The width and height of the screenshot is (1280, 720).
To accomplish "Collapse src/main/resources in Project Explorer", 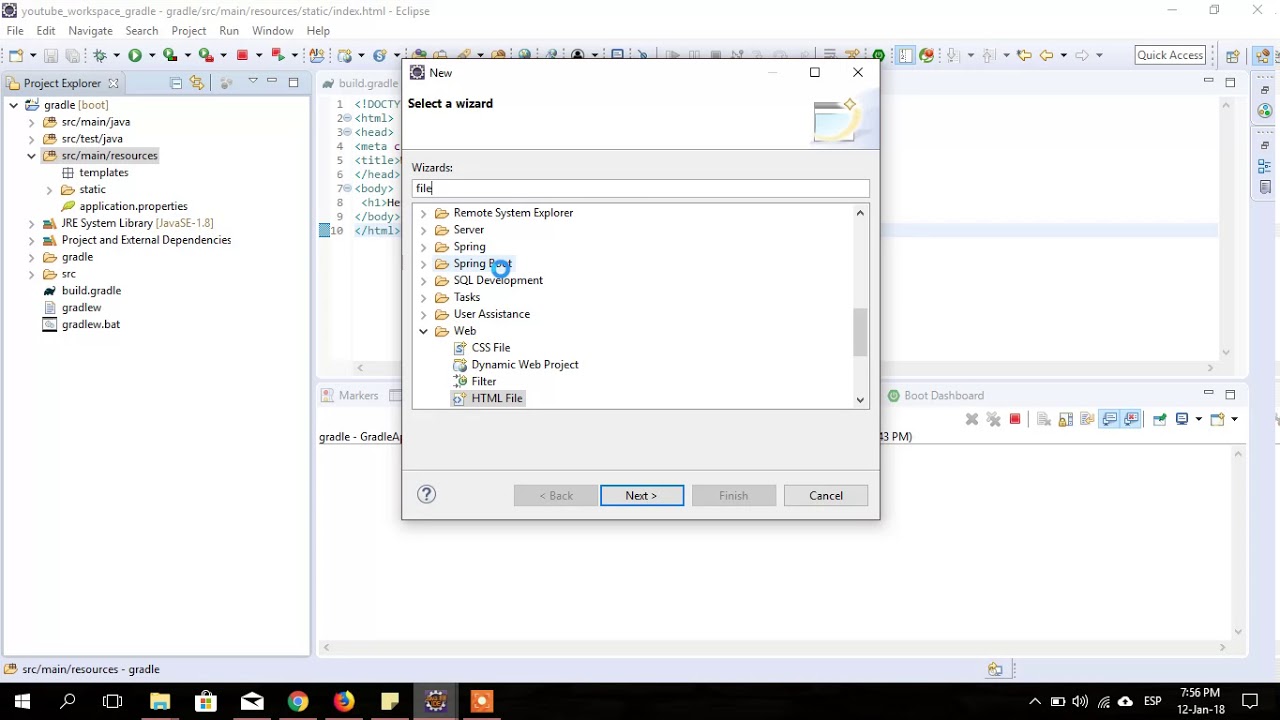I will point(31,156).
